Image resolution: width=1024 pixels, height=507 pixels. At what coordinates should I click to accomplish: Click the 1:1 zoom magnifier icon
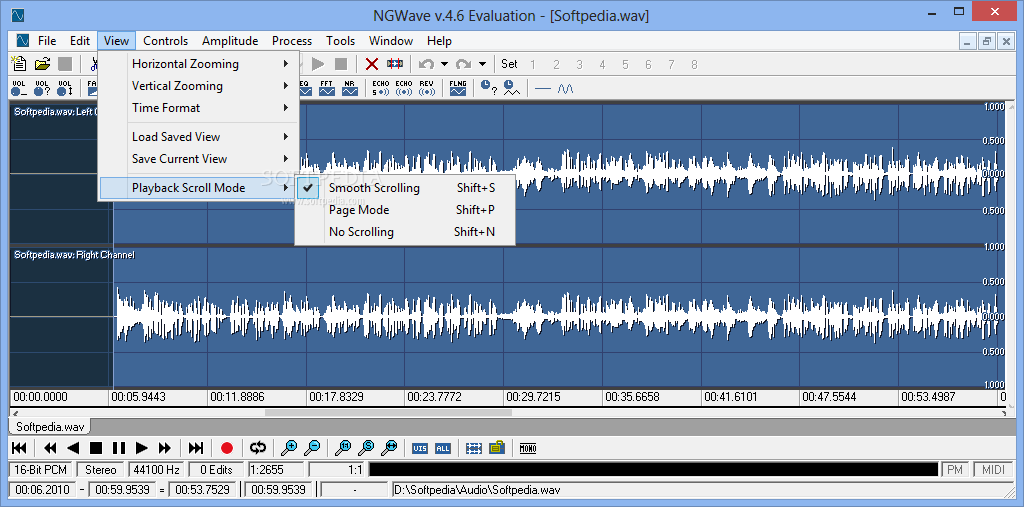pyautogui.click(x=343, y=448)
